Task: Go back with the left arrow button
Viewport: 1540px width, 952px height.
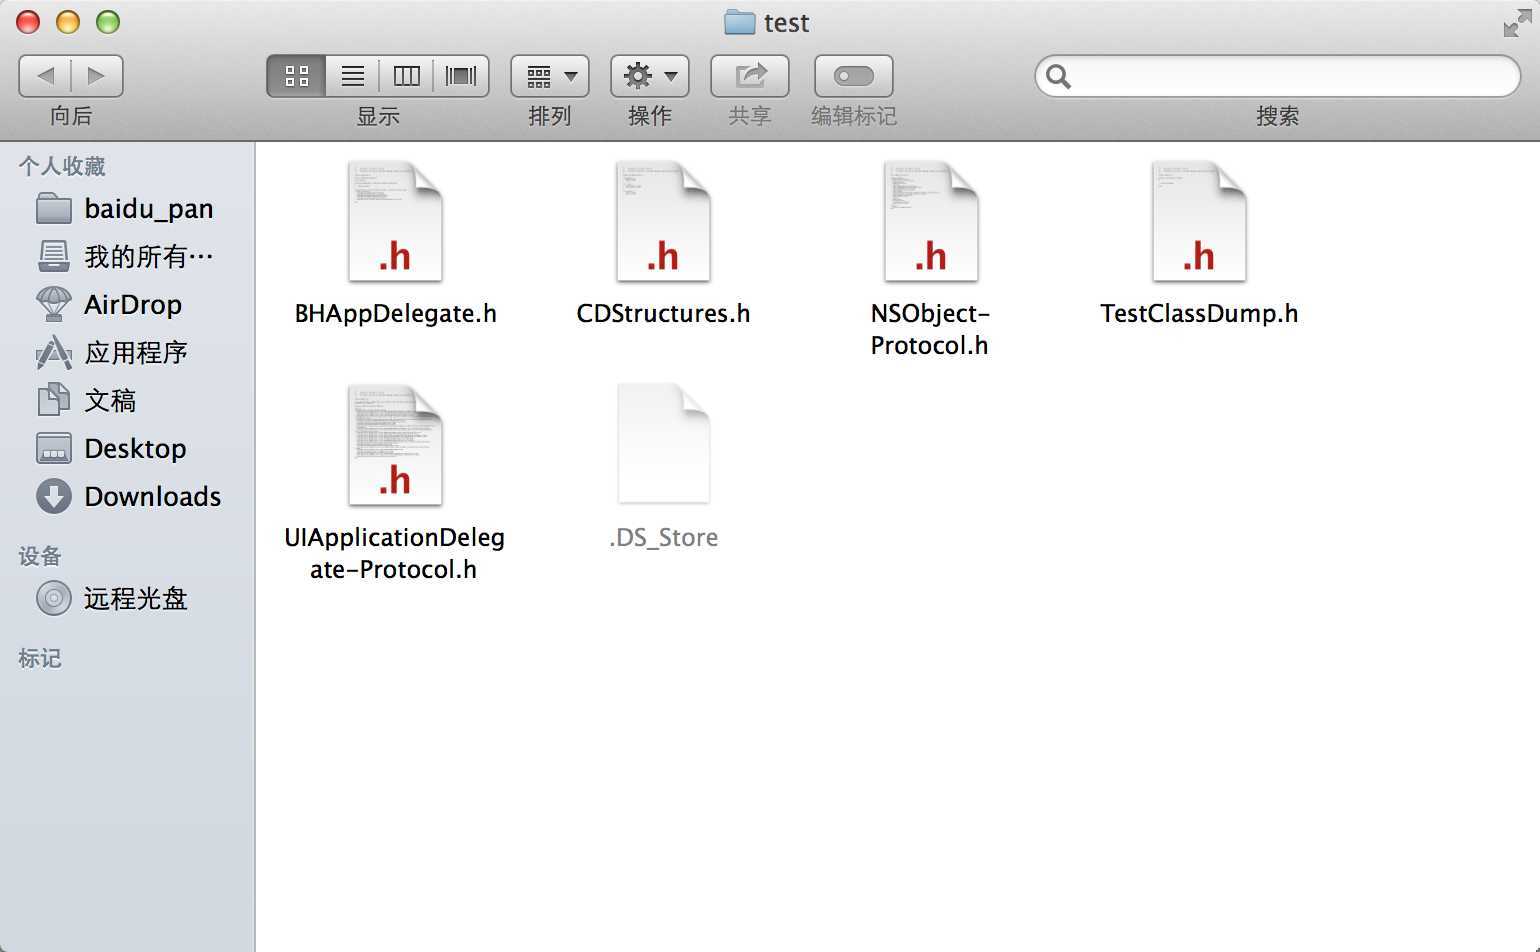Action: tap(45, 76)
